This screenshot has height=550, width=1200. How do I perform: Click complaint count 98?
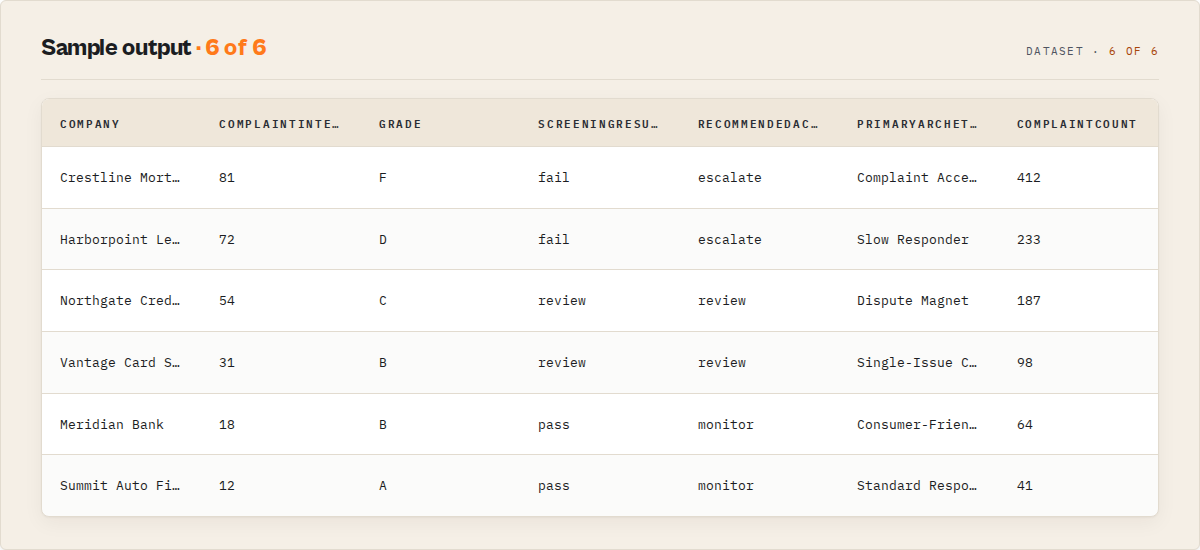tap(1025, 363)
